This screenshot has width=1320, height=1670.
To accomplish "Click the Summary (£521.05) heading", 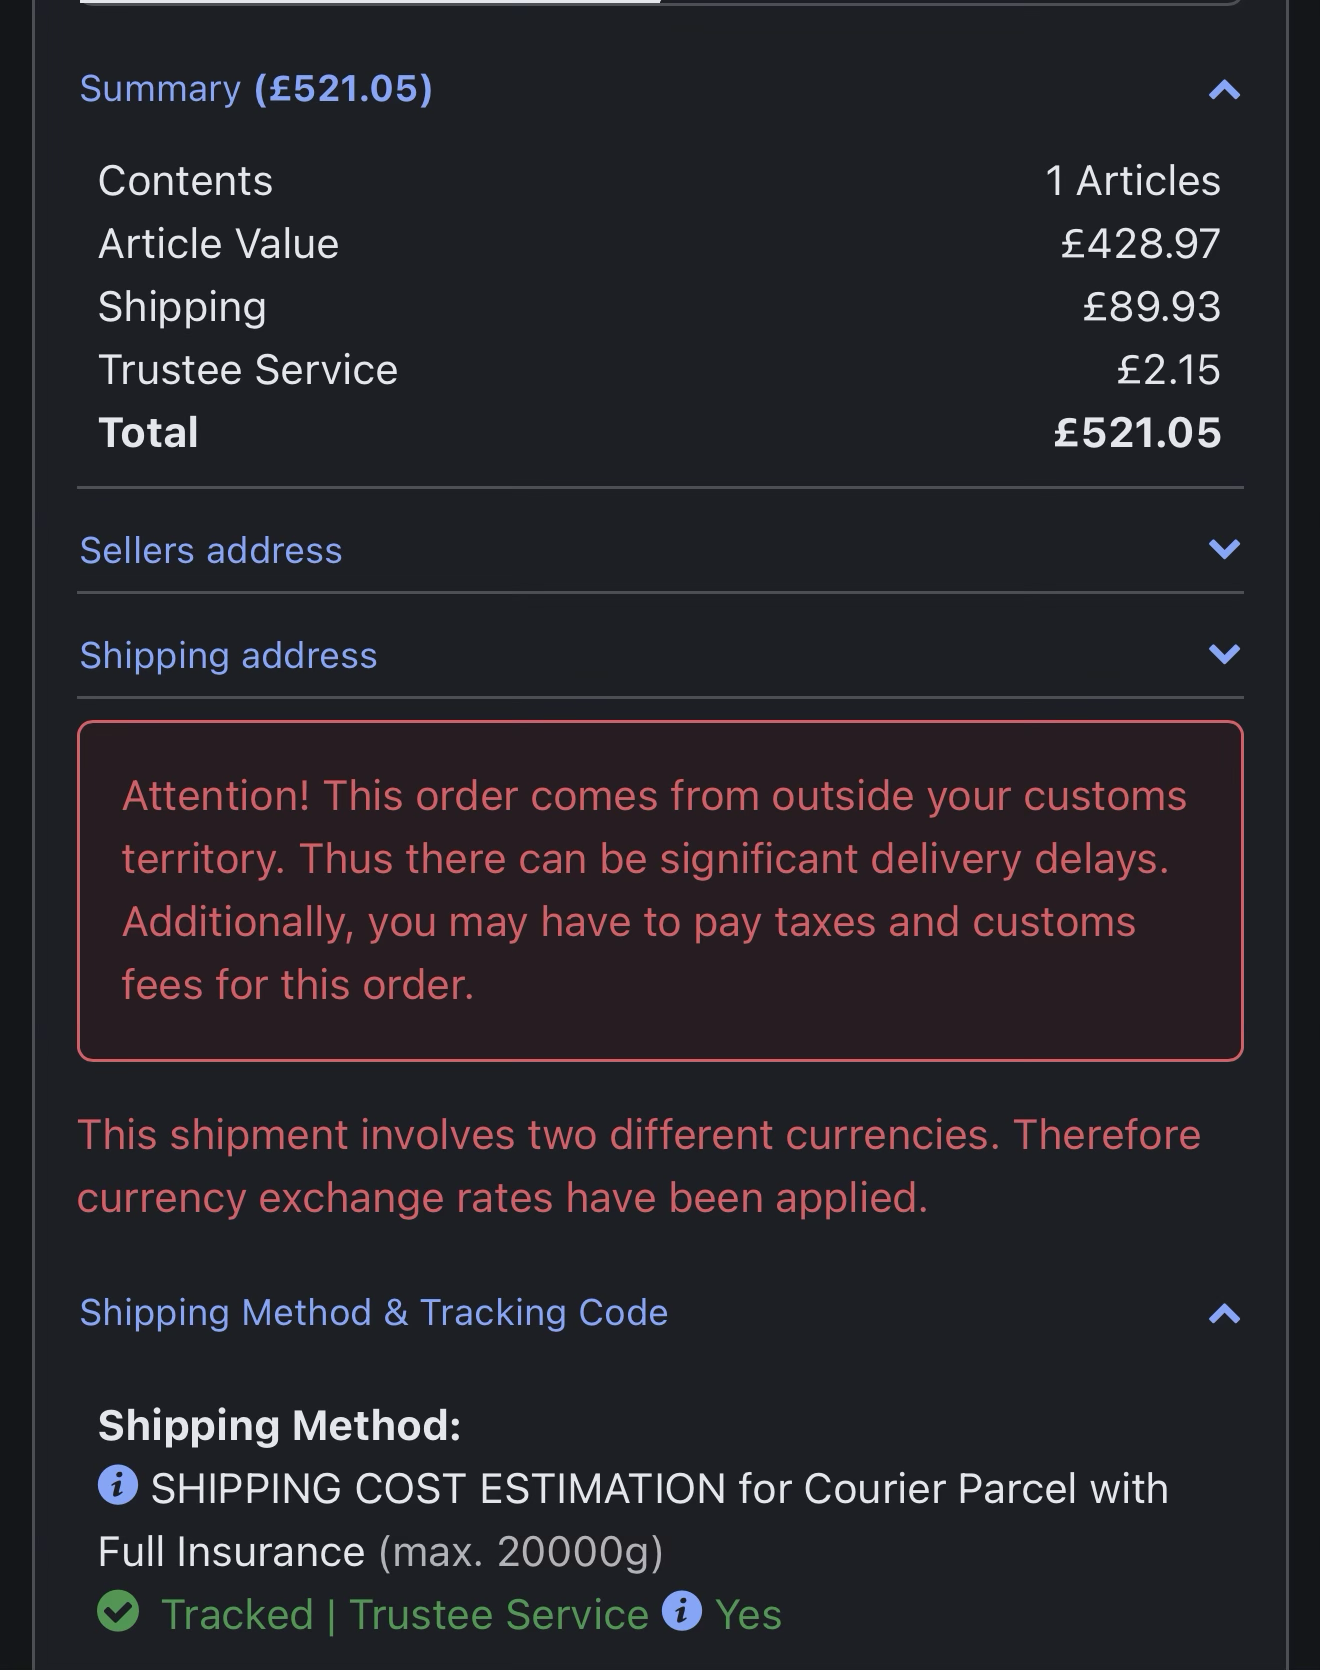I will (256, 89).
